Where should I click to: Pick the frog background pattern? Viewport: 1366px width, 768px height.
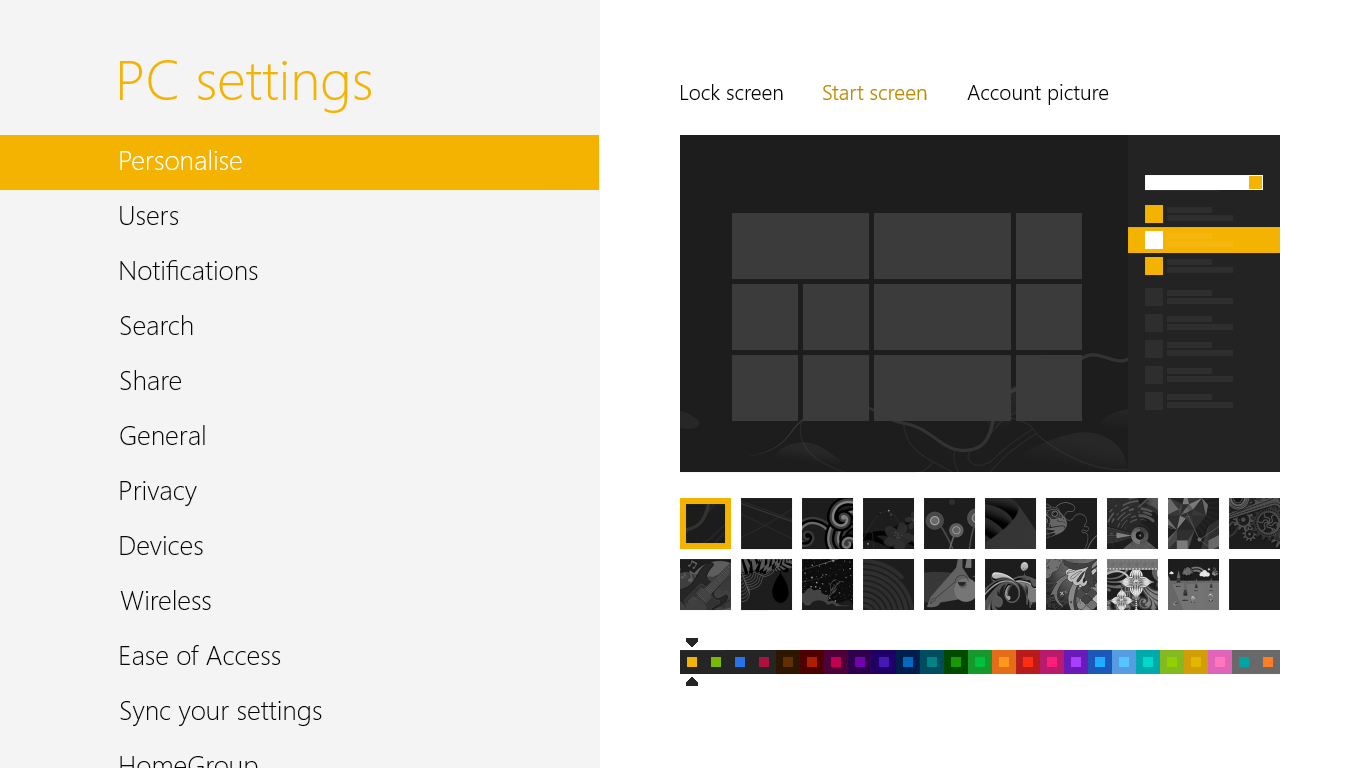(x=1071, y=523)
